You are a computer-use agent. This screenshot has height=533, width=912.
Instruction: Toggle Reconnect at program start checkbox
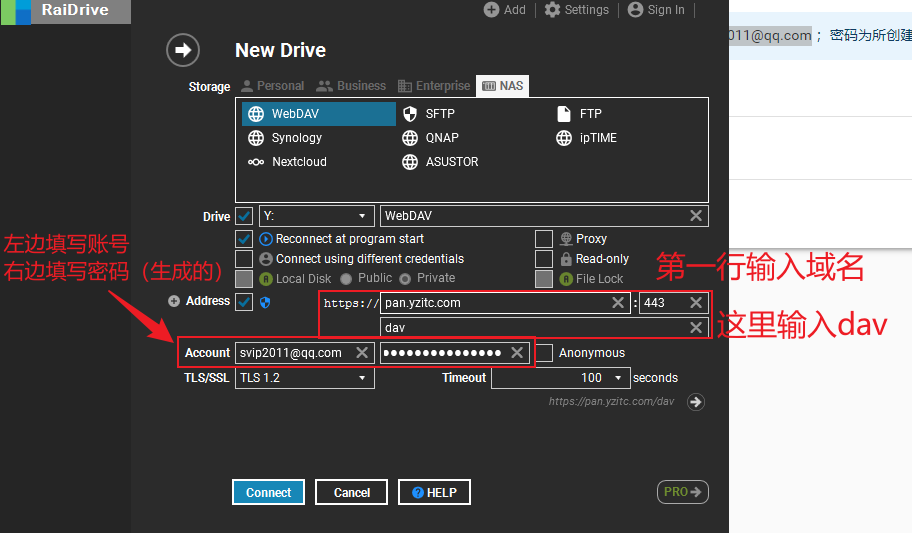coord(244,239)
